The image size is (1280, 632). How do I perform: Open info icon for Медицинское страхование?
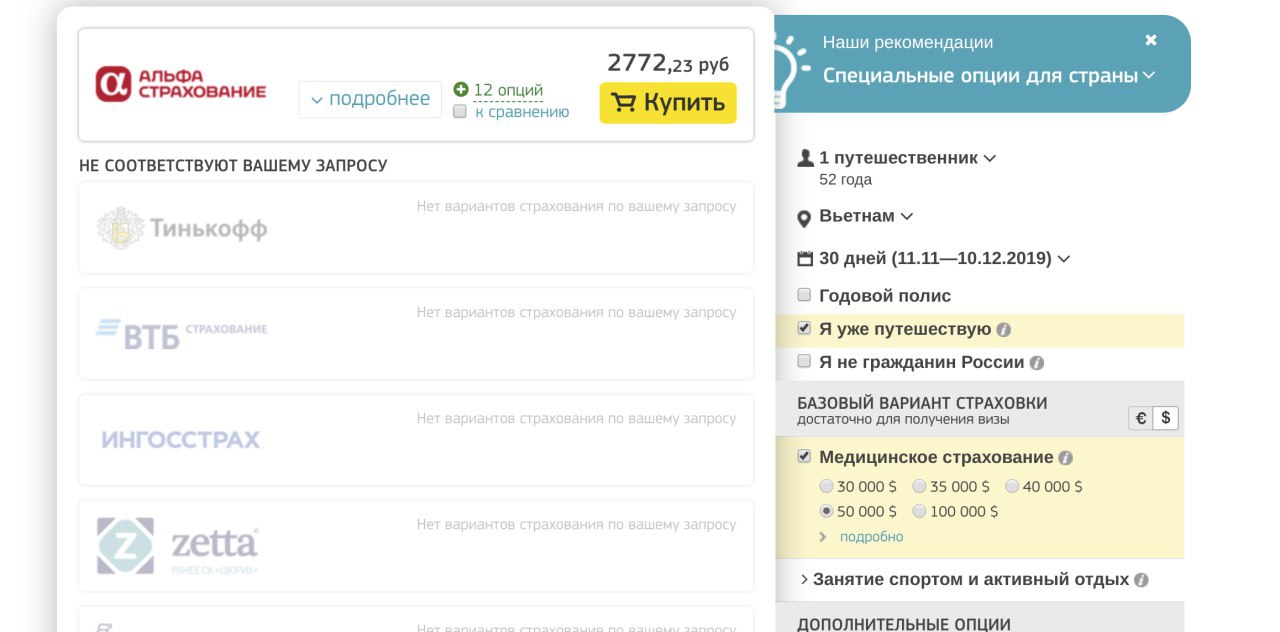pos(1065,458)
